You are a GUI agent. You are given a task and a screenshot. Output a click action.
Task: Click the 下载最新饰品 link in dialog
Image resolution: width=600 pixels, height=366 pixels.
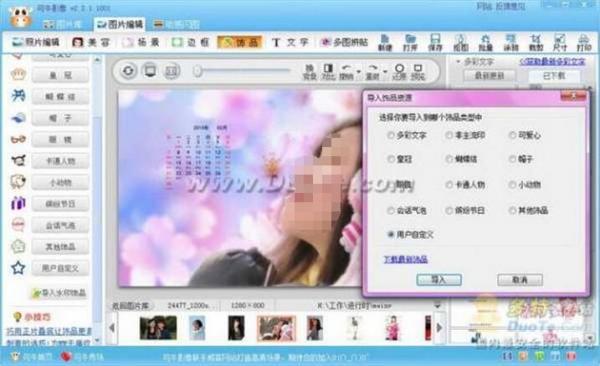coord(405,259)
